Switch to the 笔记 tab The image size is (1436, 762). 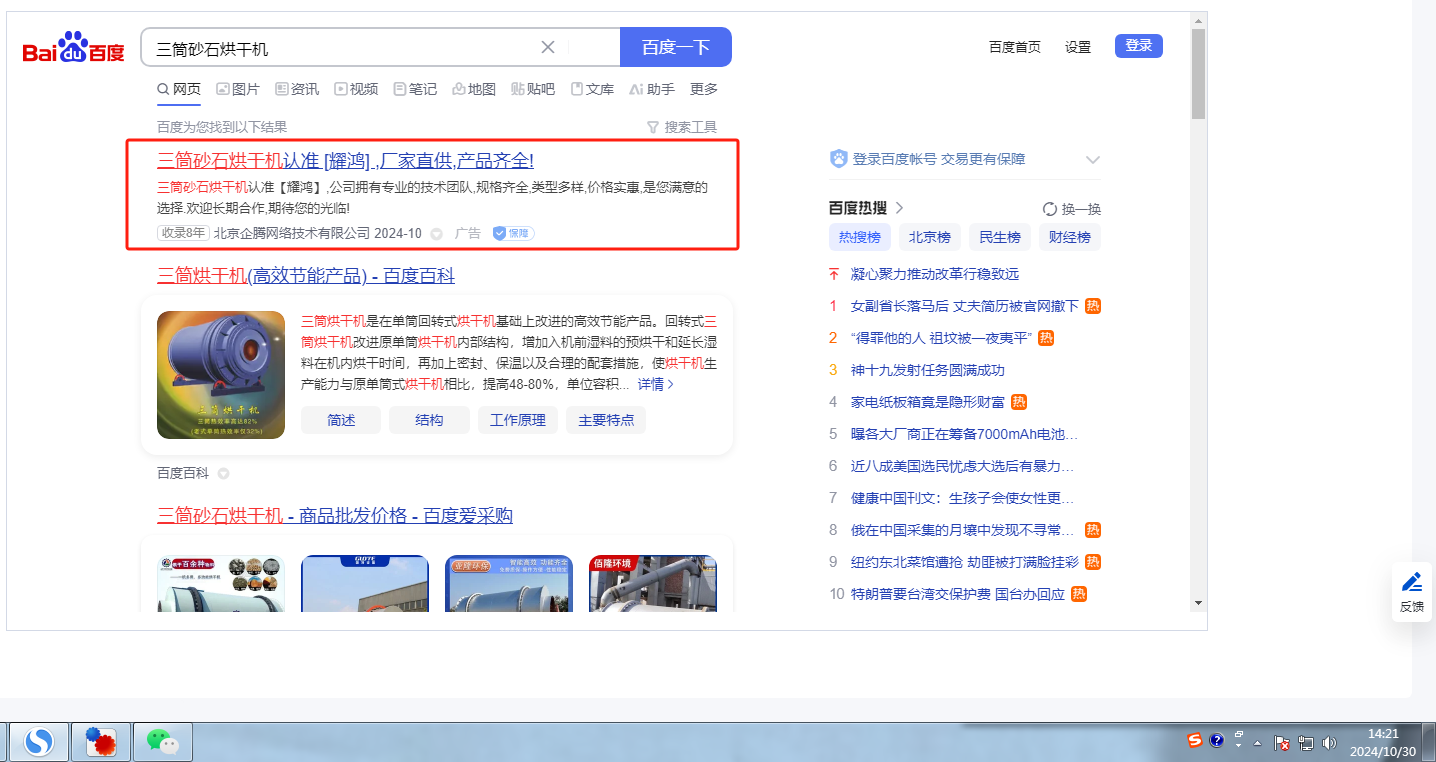click(x=415, y=89)
